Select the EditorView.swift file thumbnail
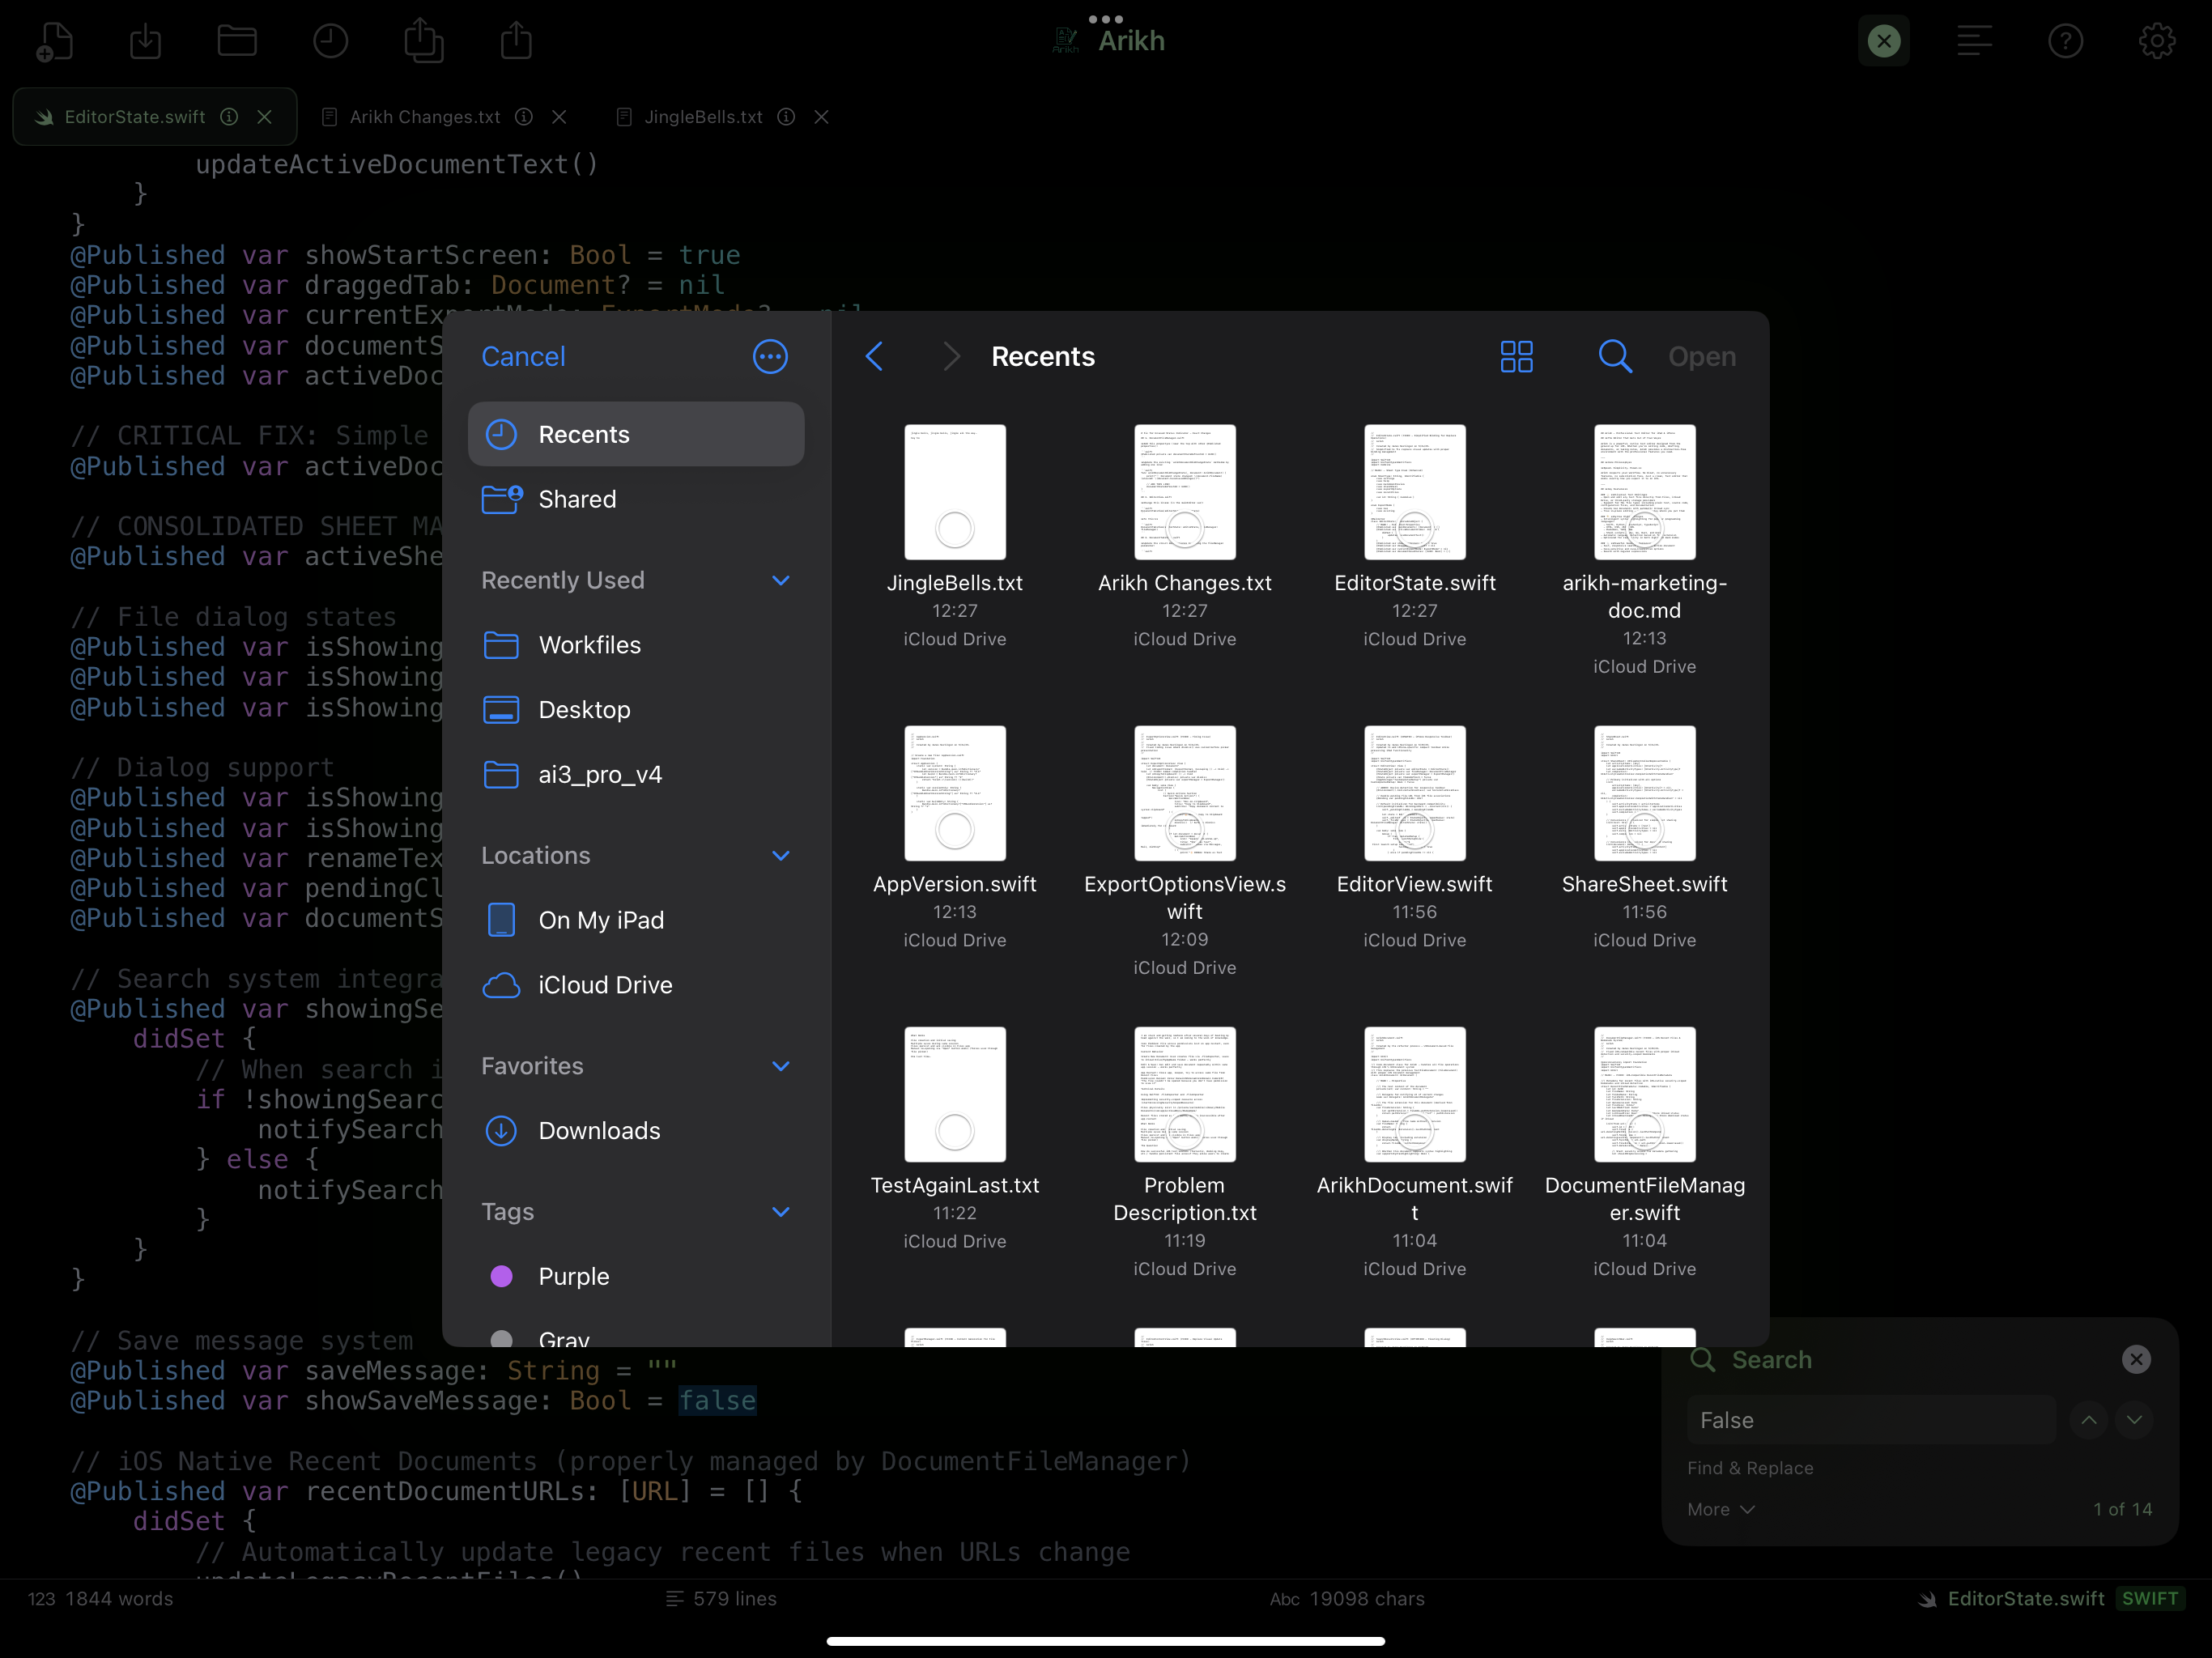Screen dimensions: 2212x1658 click(x=1414, y=793)
